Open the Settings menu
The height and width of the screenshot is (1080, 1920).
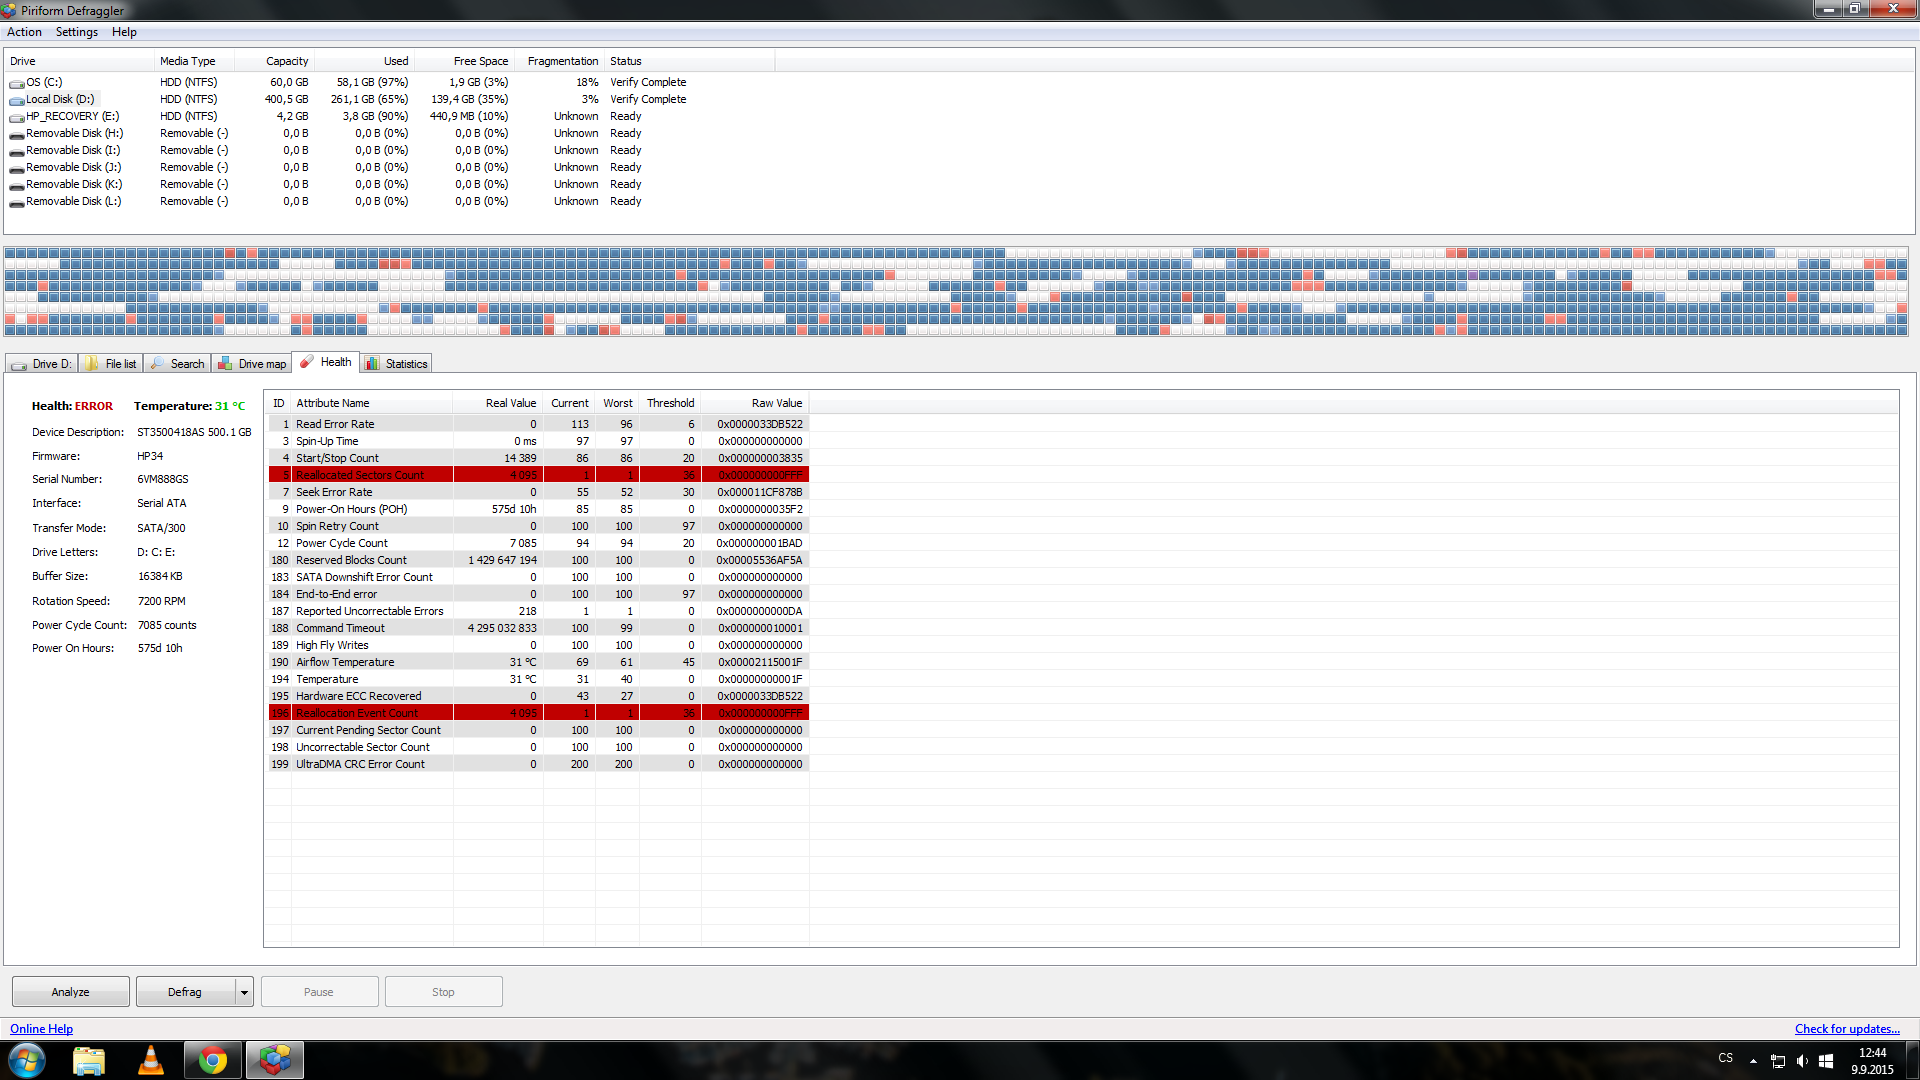click(x=77, y=32)
